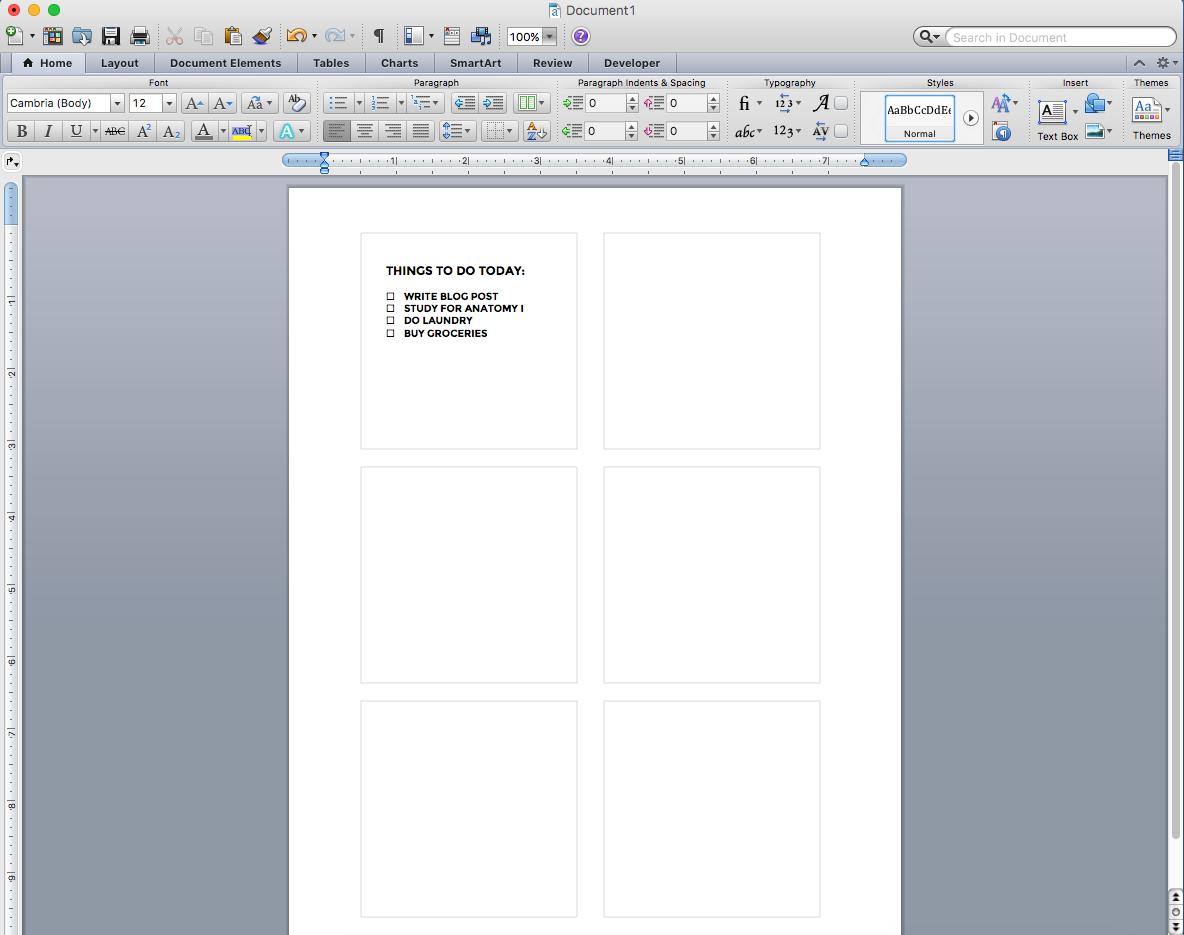Click the WRITE BLOG POST checkbox bullet
The height and width of the screenshot is (935, 1184).
(390, 296)
